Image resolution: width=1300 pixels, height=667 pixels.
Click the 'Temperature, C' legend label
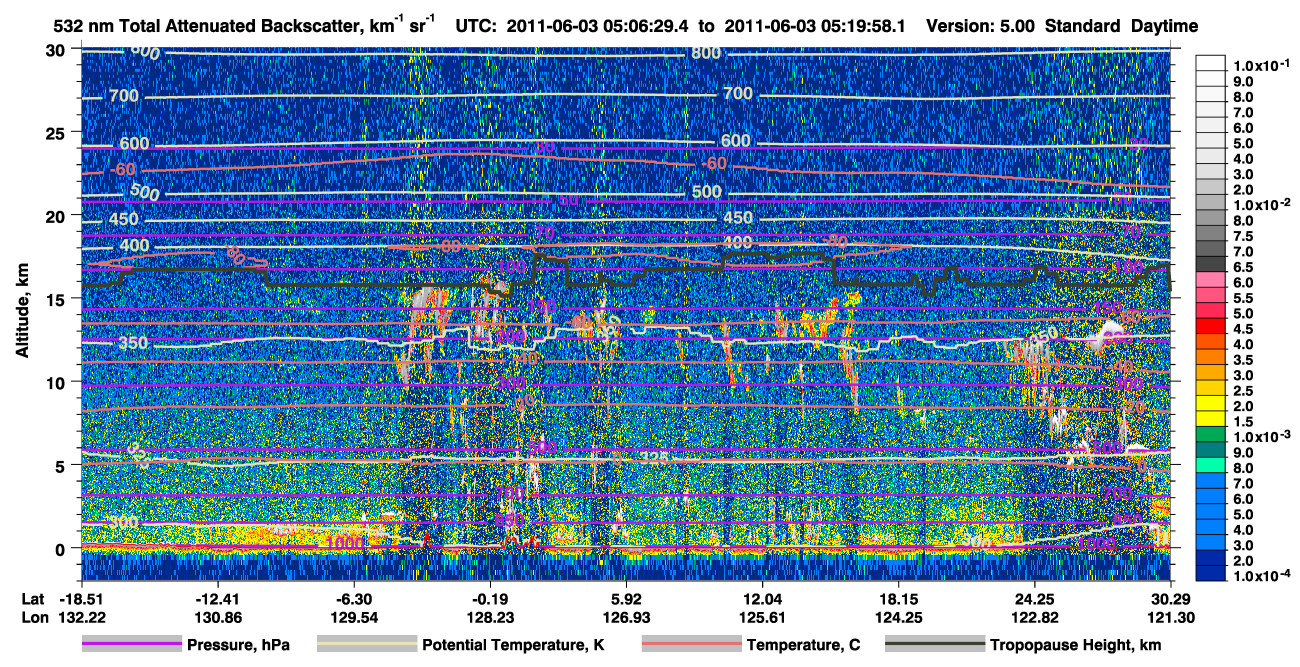click(803, 645)
